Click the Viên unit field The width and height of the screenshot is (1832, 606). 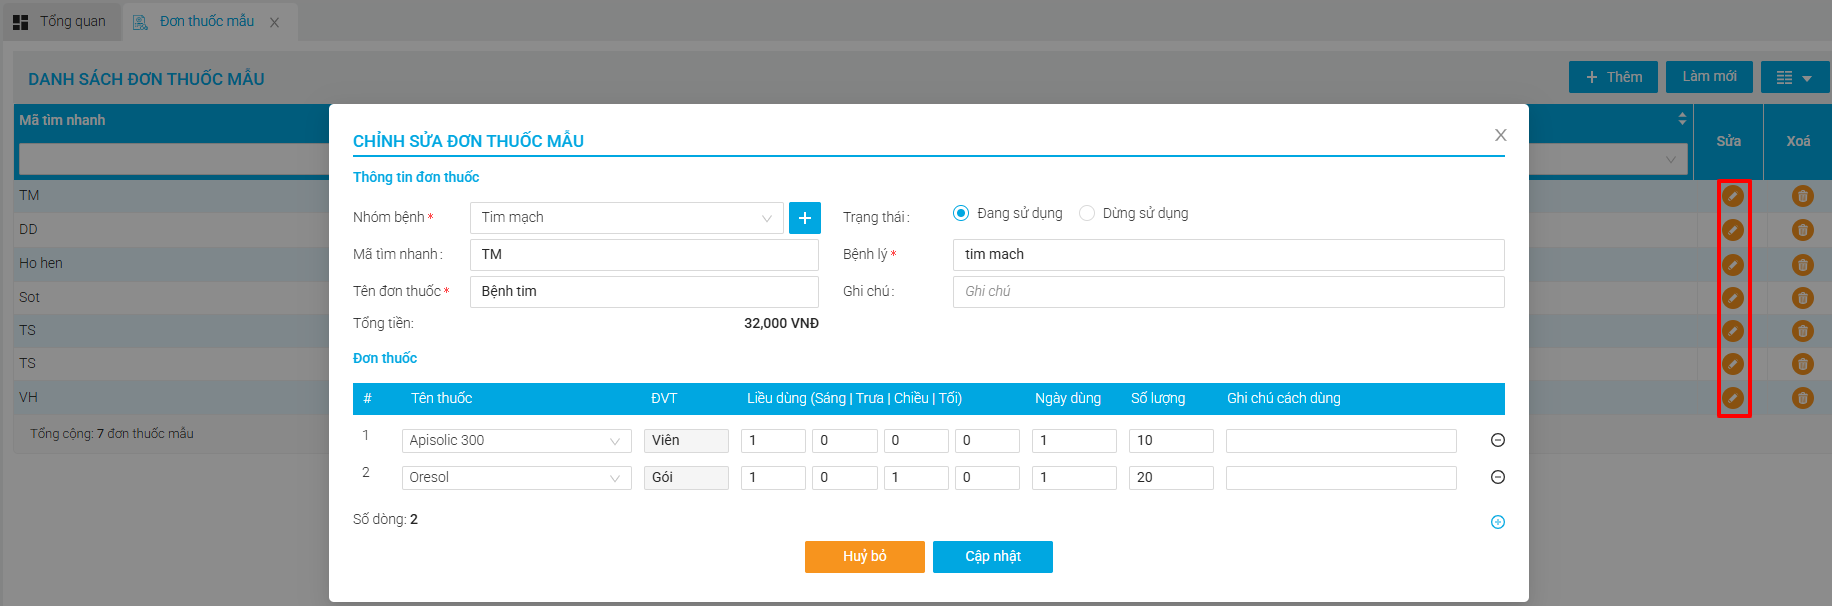pyautogui.click(x=686, y=441)
